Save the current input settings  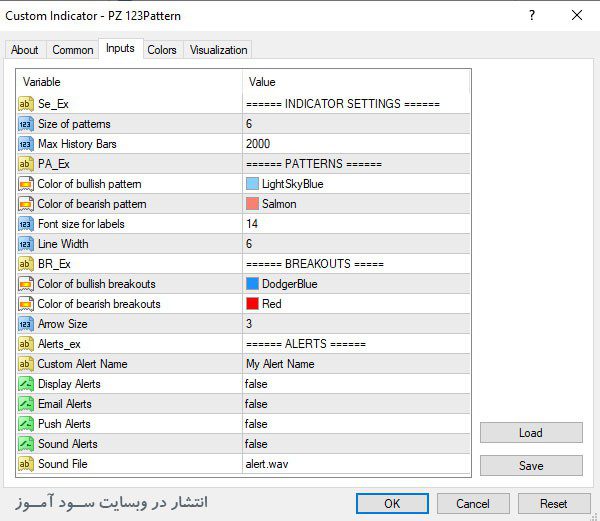531,466
